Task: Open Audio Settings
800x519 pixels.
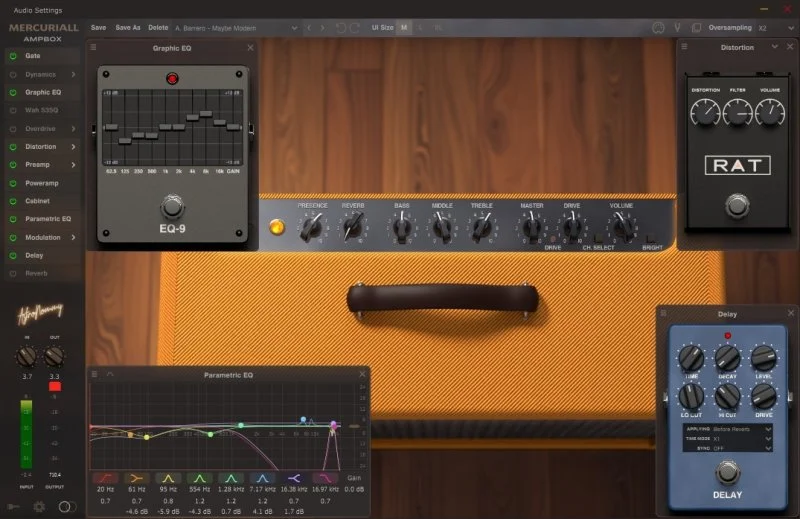Action: coord(38,10)
